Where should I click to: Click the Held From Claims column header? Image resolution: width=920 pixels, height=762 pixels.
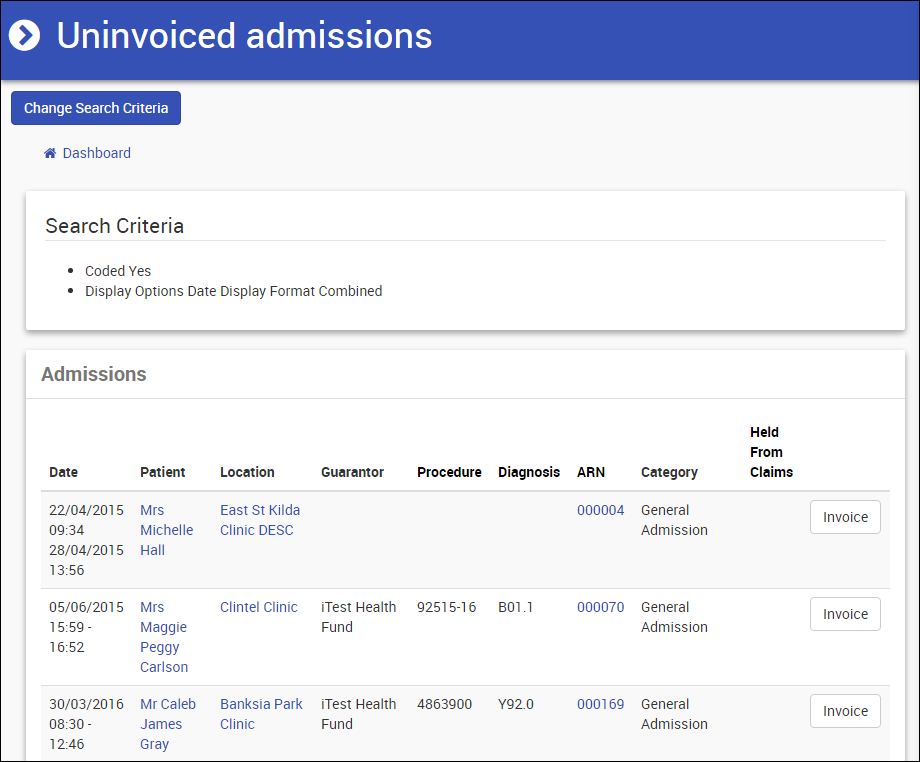[771, 452]
